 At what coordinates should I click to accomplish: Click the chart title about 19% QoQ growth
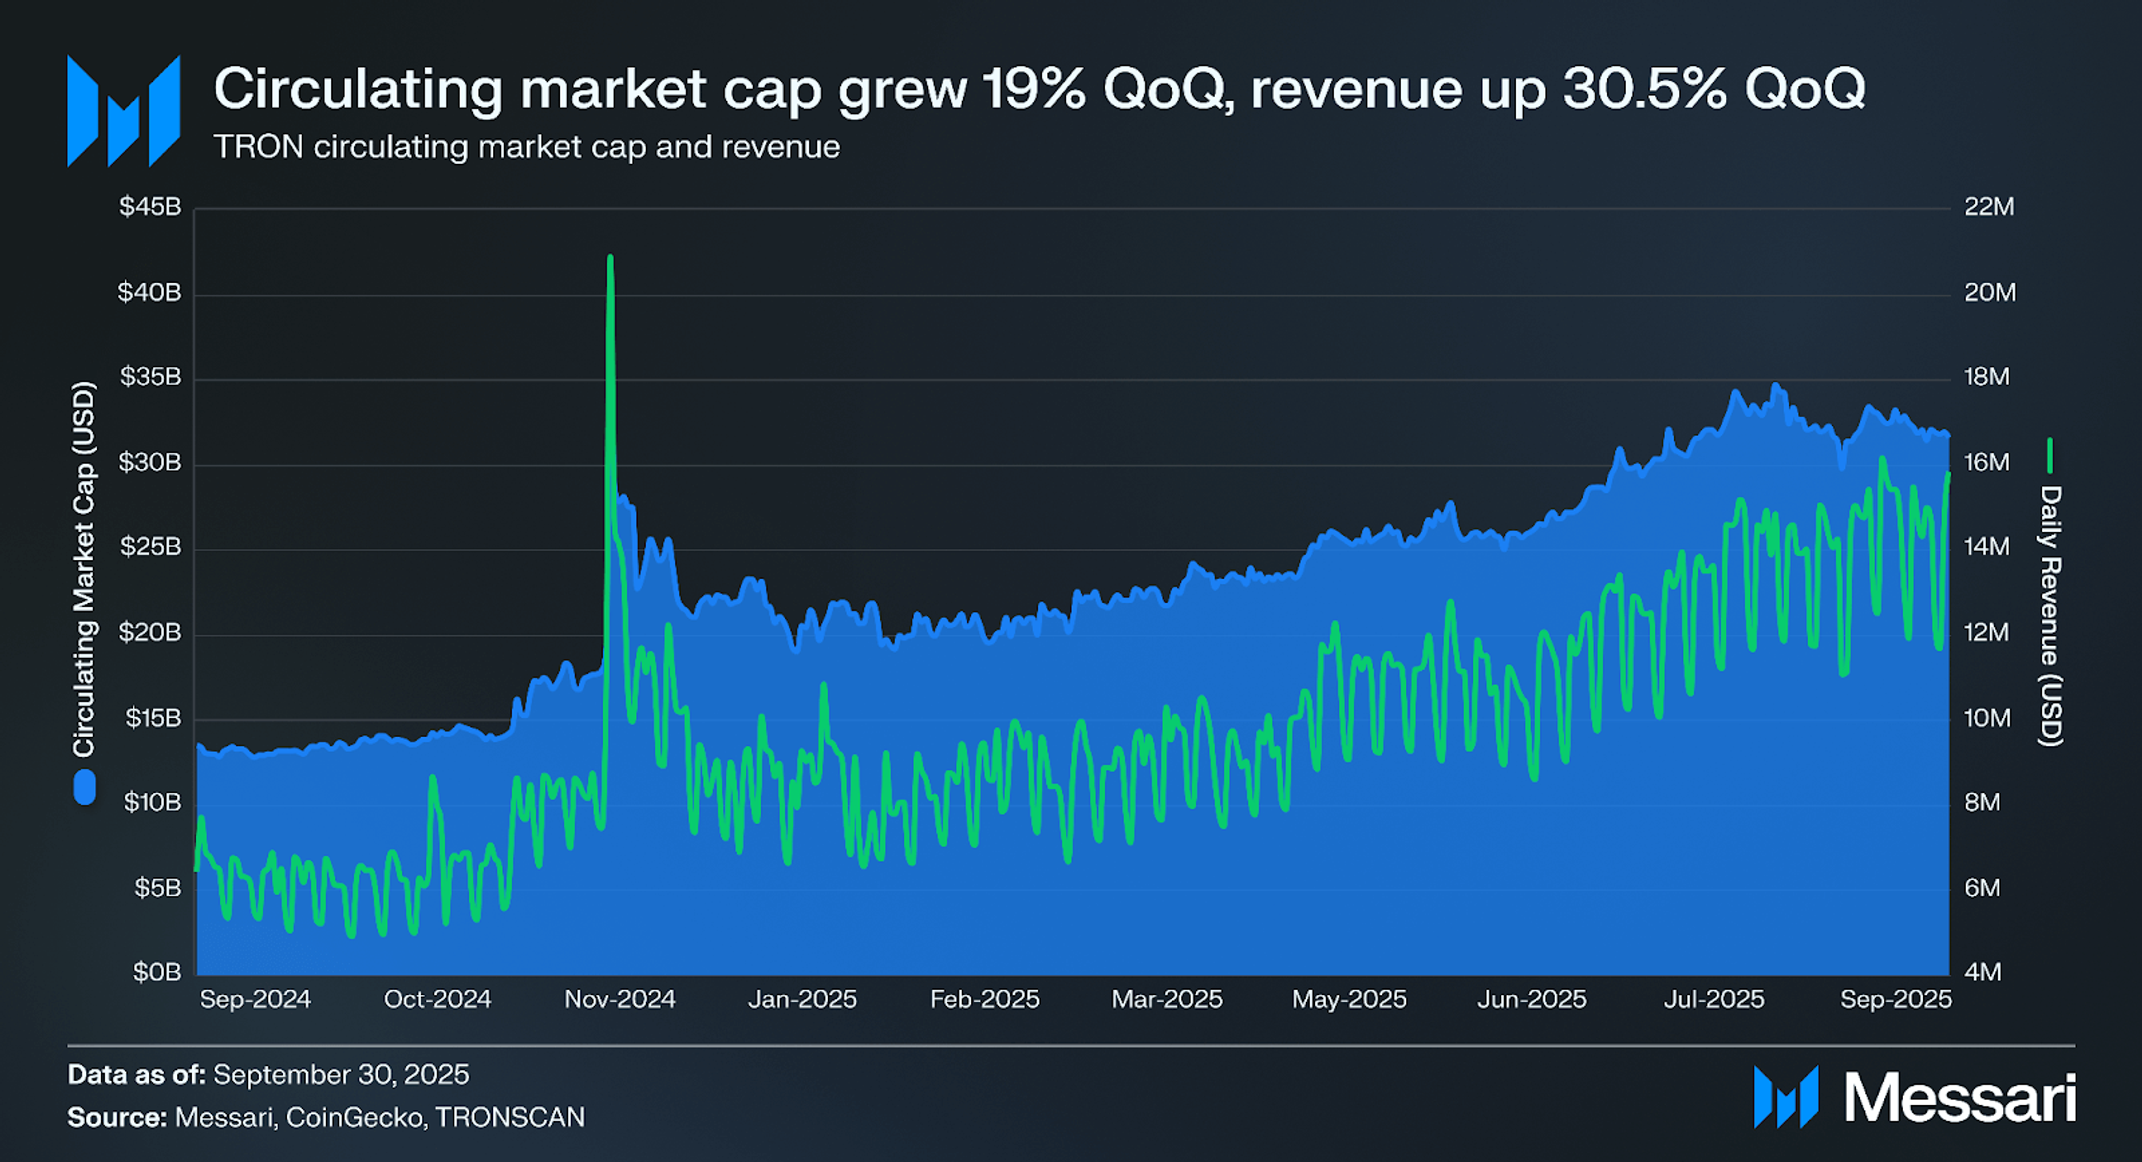[1038, 89]
